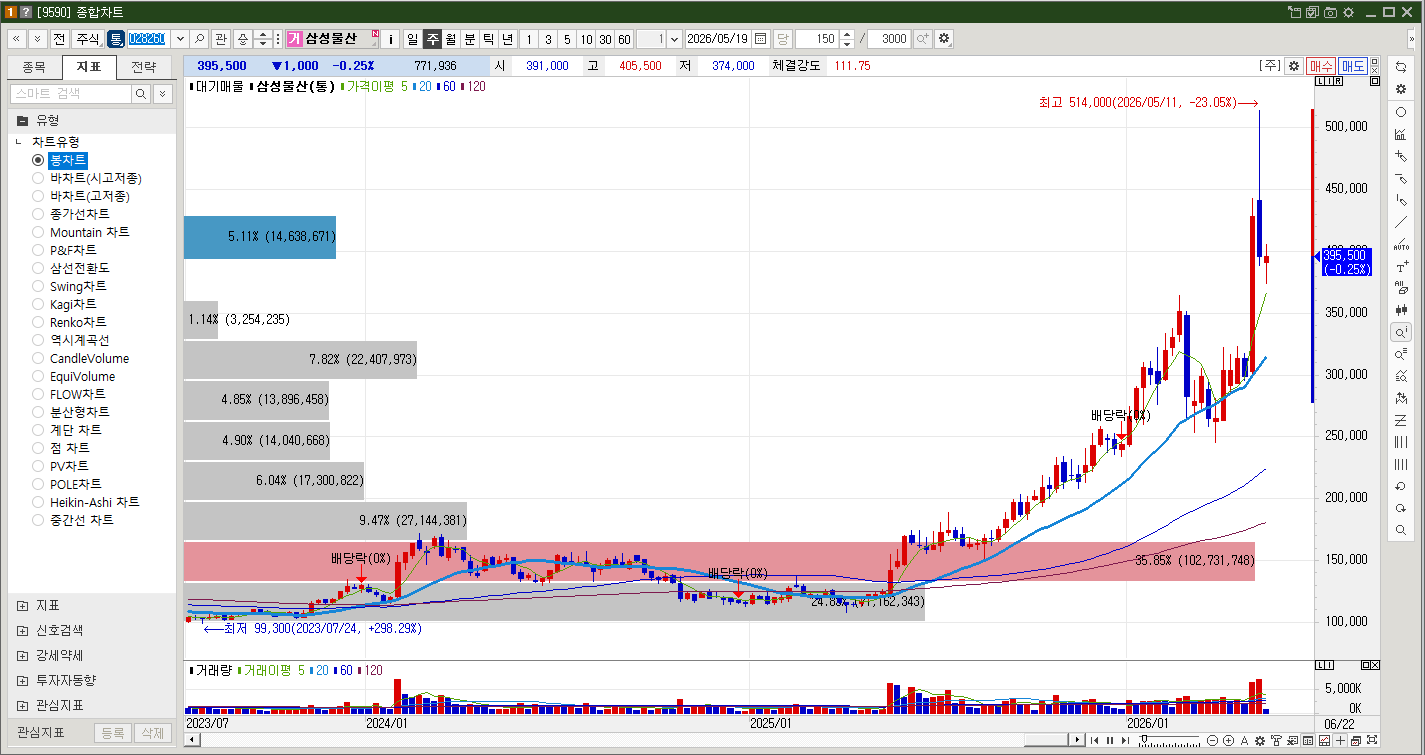
Task: Click the blue 5.11% volume profile bar
Action: [x=260, y=237]
